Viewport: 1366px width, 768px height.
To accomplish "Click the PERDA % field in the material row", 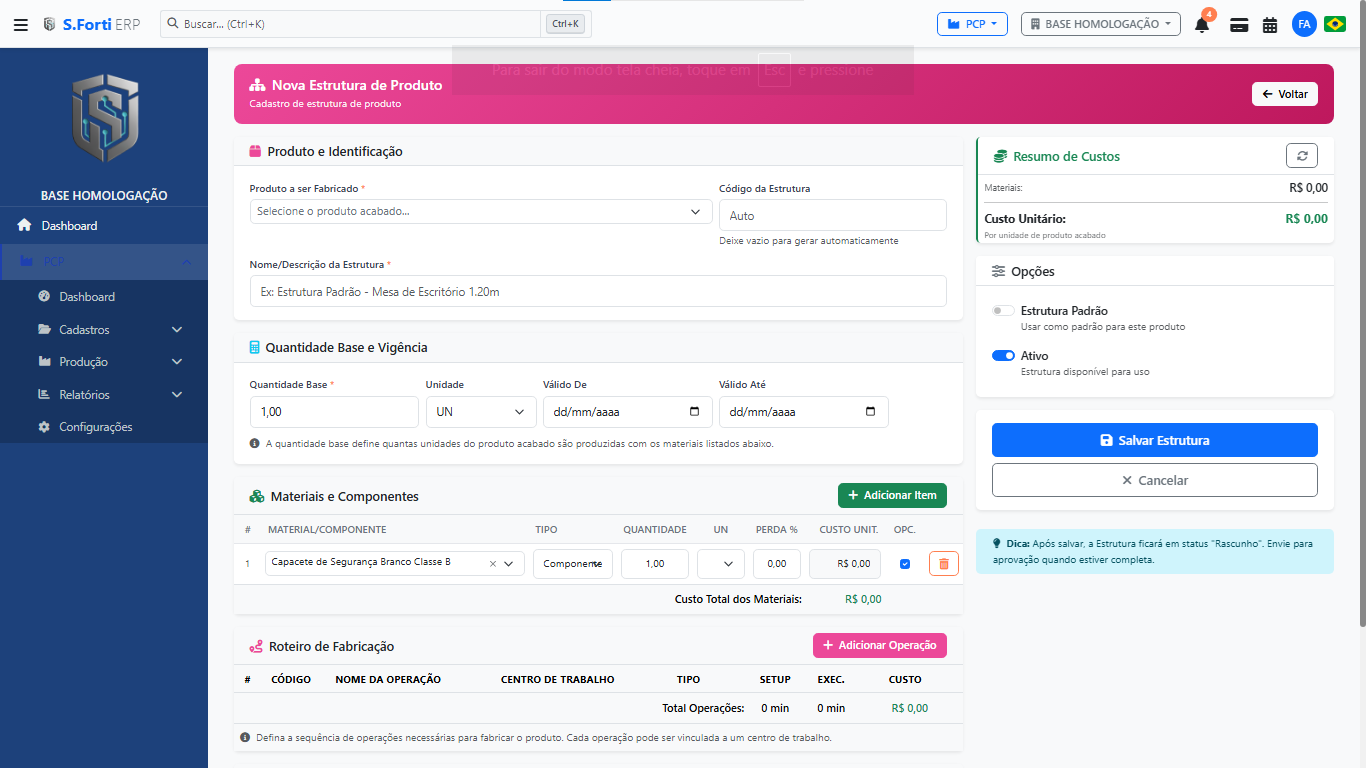I will click(x=777, y=564).
